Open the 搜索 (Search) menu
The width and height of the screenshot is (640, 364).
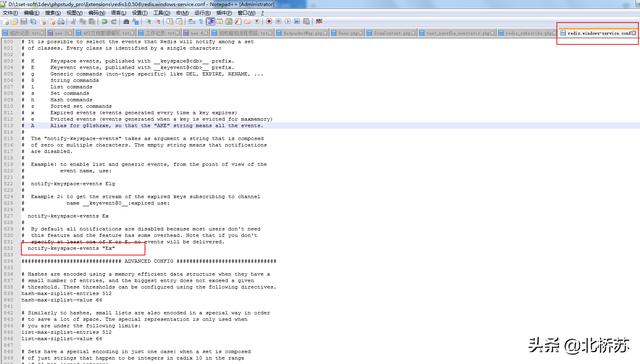click(x=53, y=13)
